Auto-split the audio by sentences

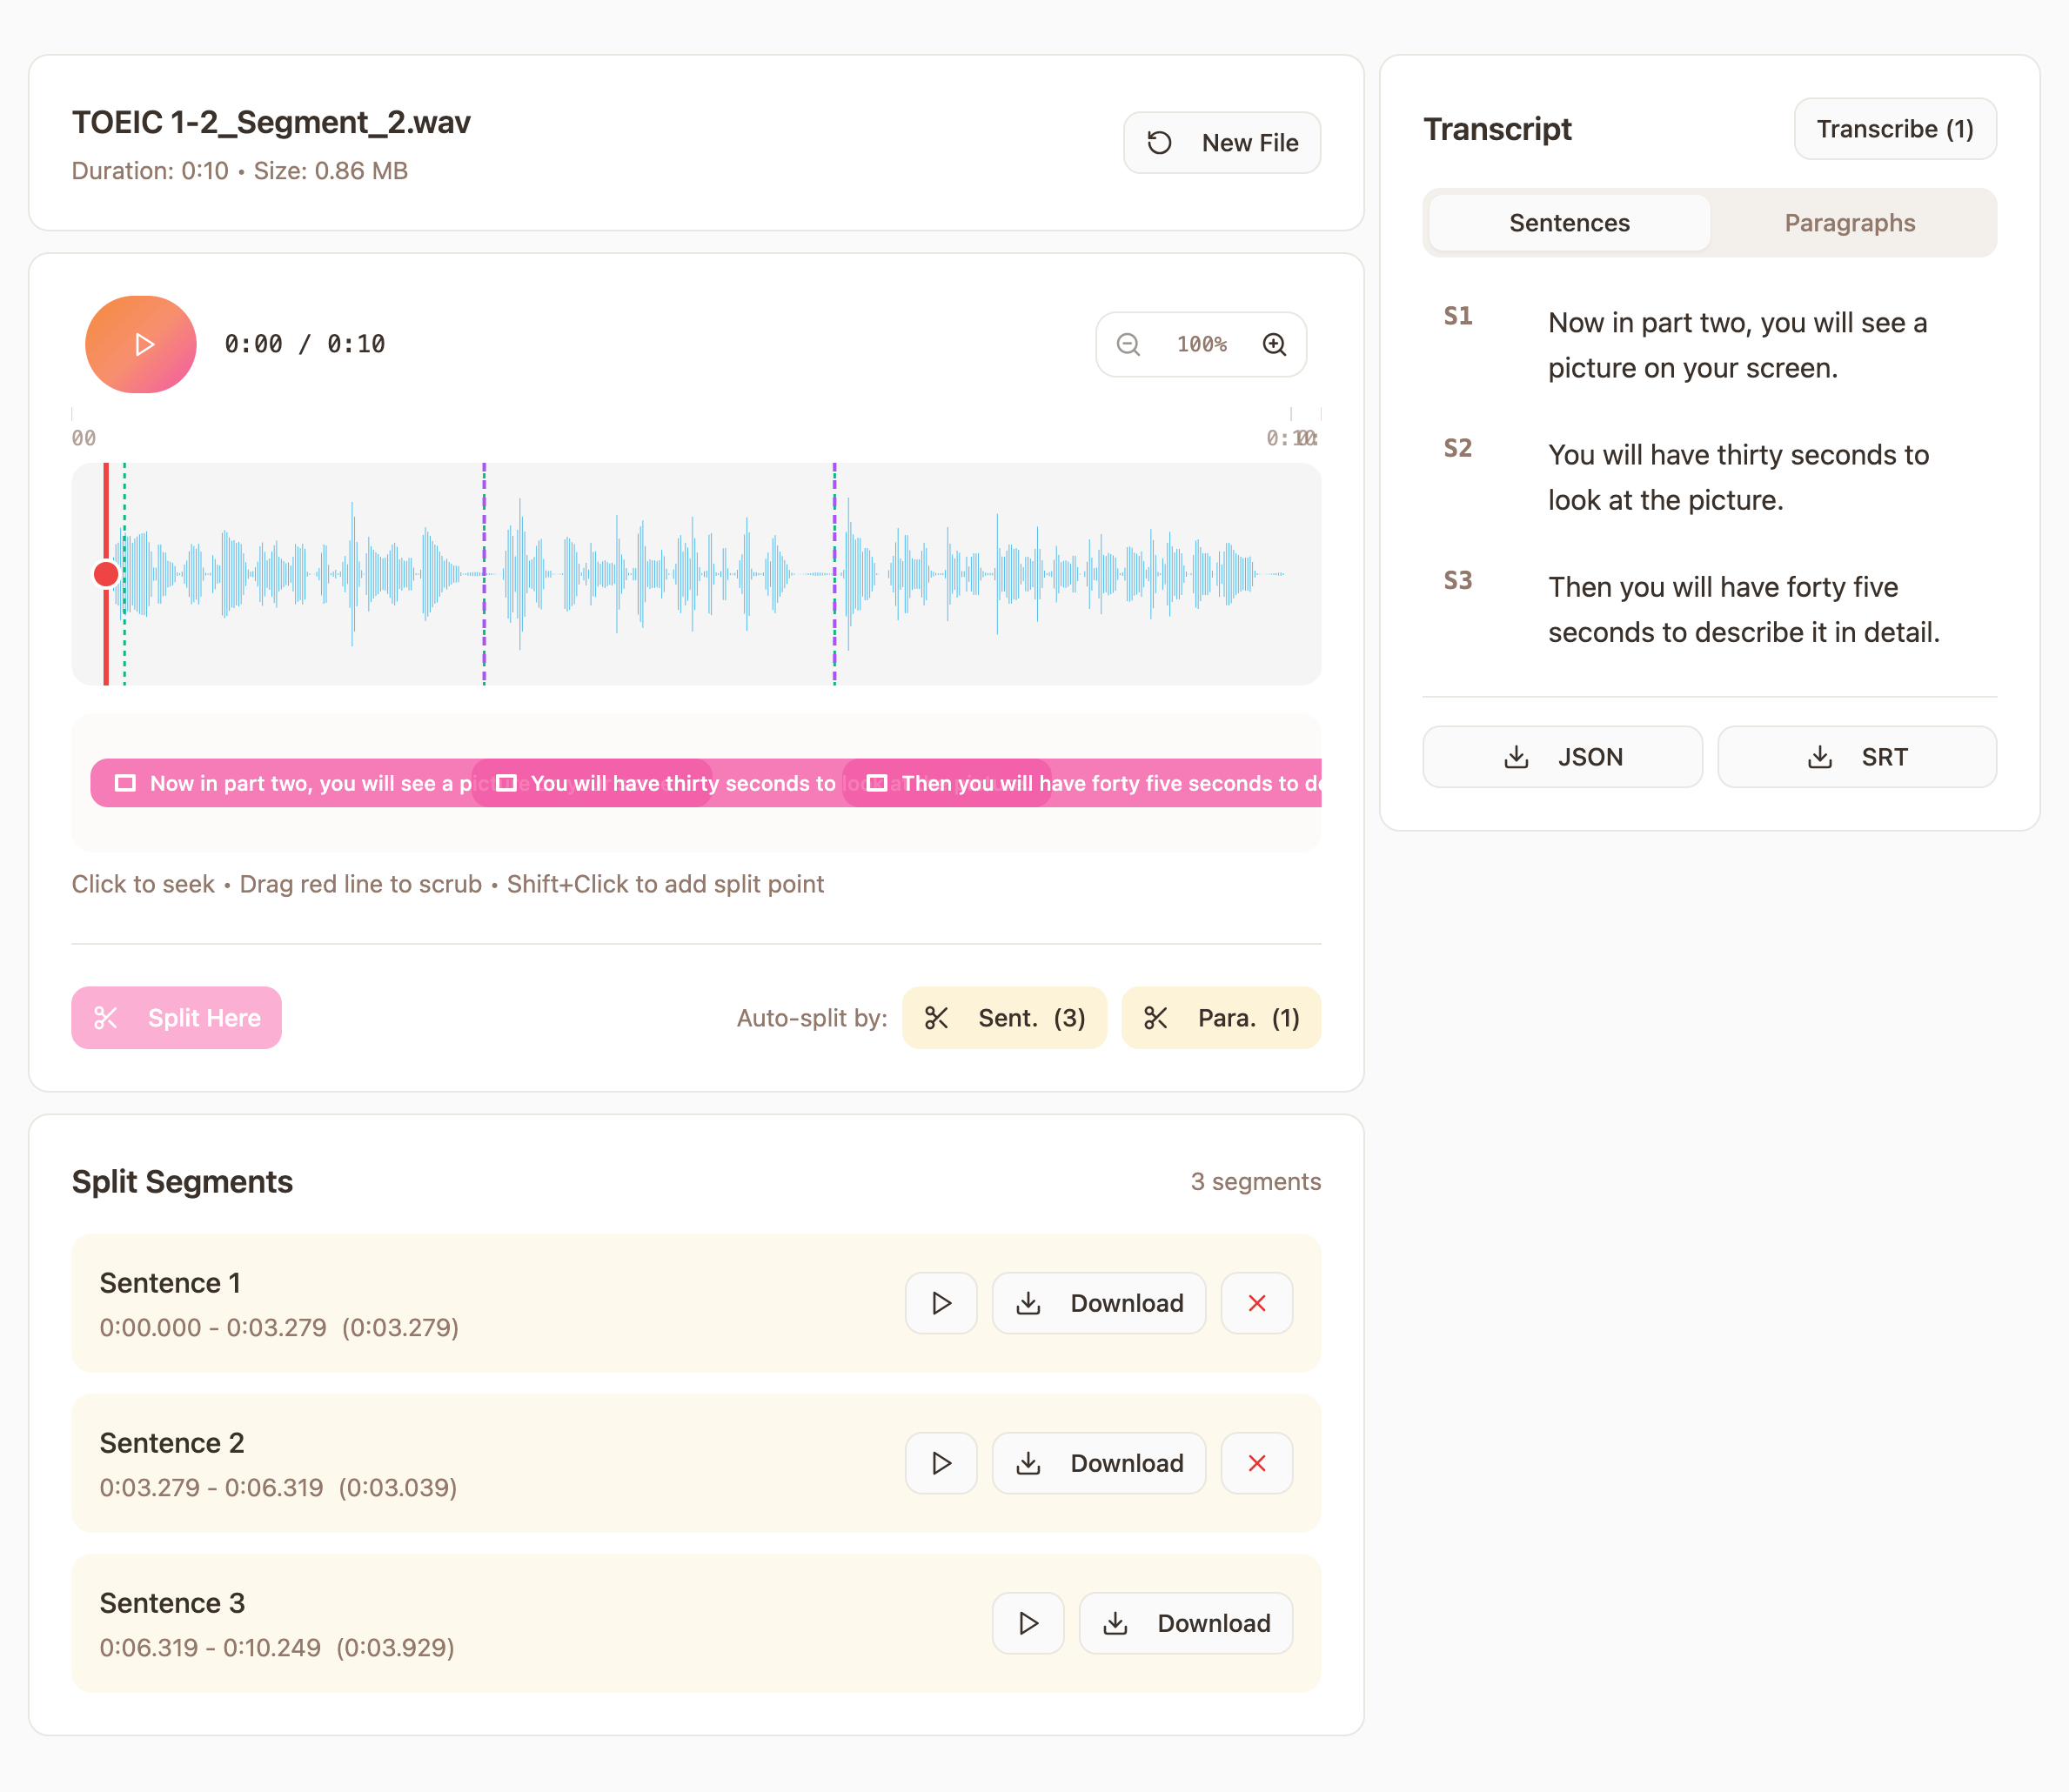(1003, 1017)
